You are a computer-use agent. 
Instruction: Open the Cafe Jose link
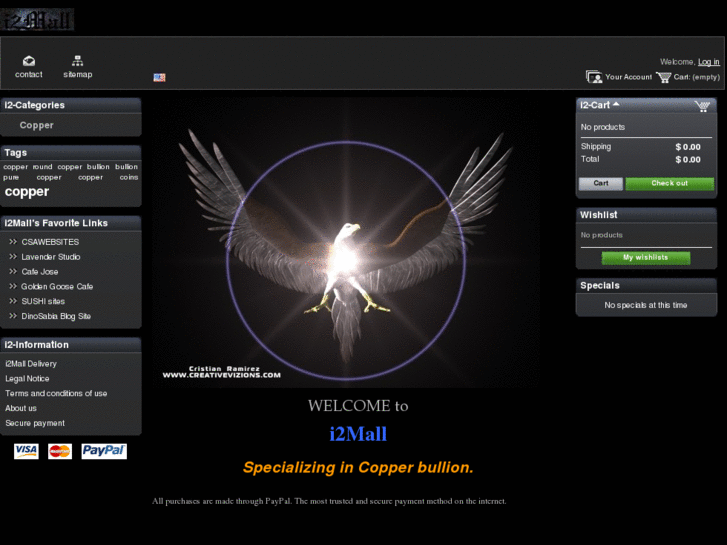(x=40, y=272)
